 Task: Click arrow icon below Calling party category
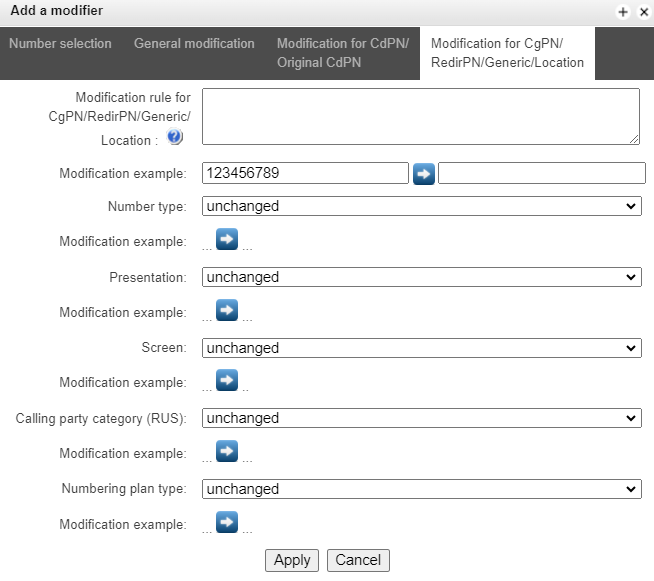point(227,452)
